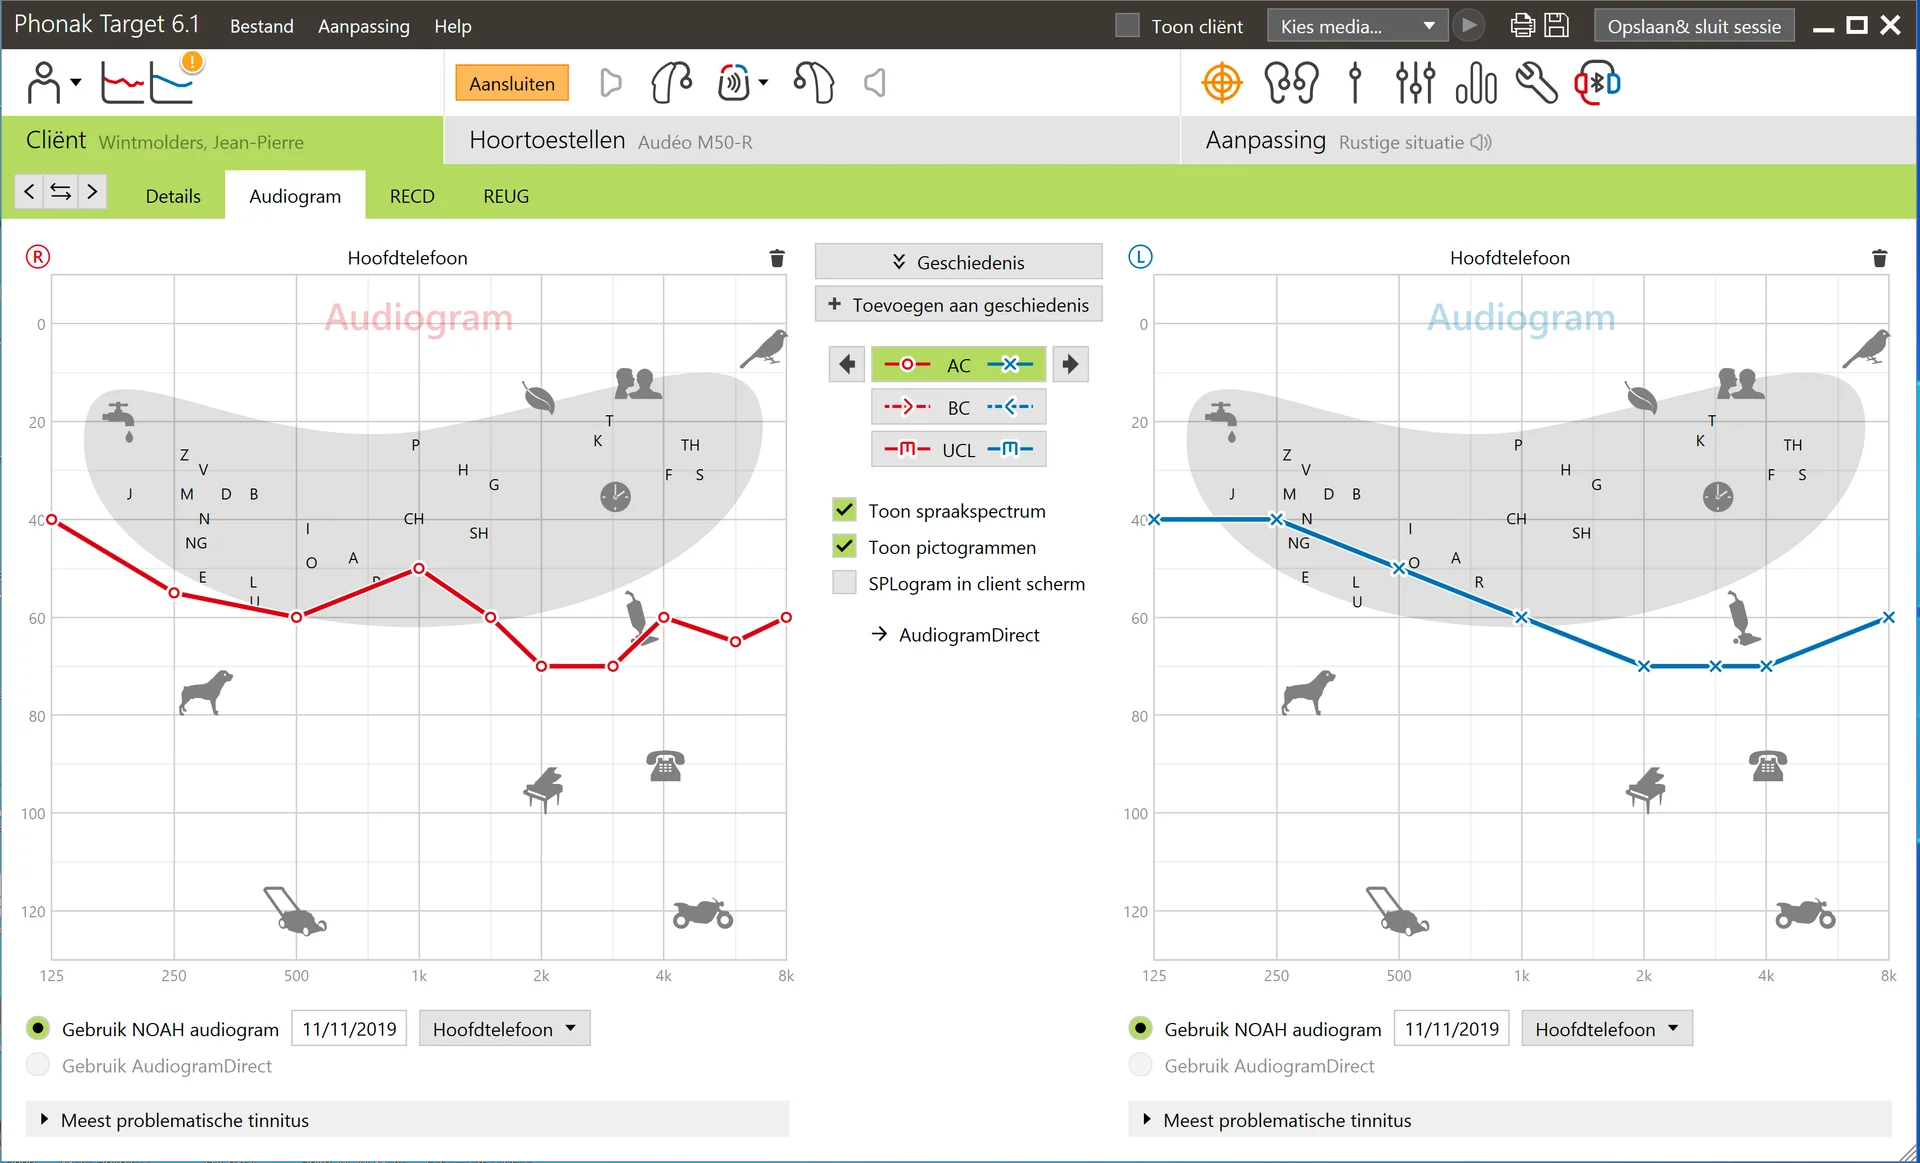Open the Bestand menu
This screenshot has width=1920, height=1163.
pyautogui.click(x=261, y=26)
